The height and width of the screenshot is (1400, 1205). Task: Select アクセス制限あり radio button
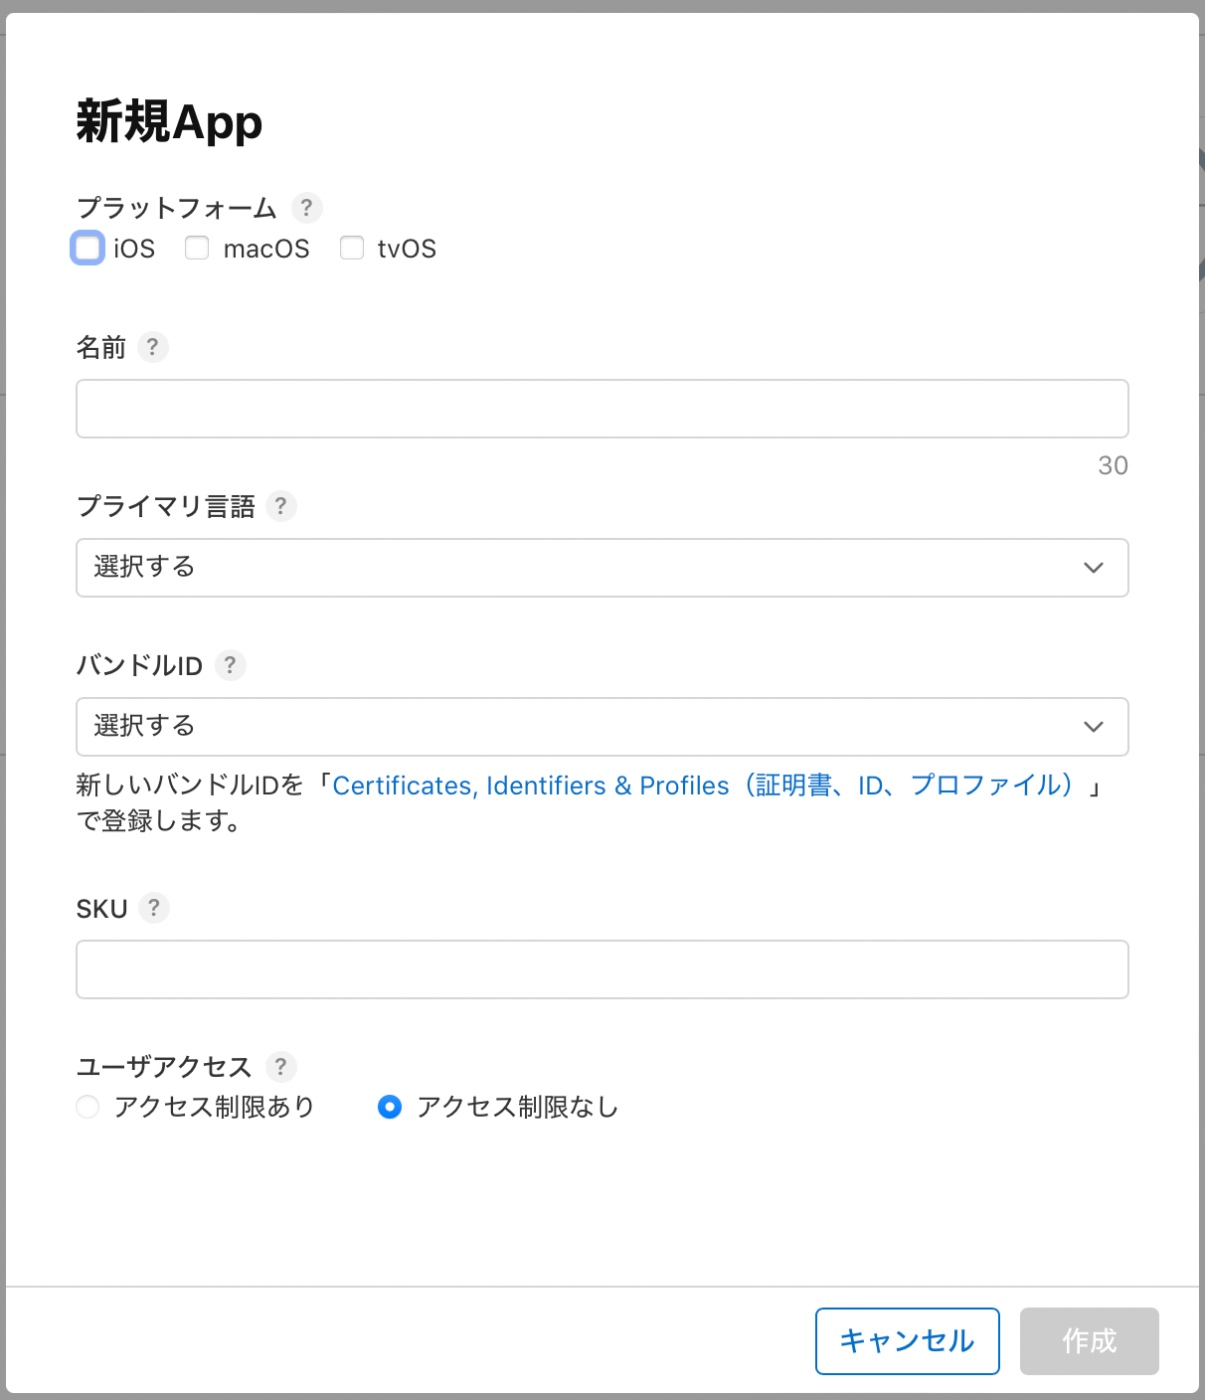(88, 1107)
